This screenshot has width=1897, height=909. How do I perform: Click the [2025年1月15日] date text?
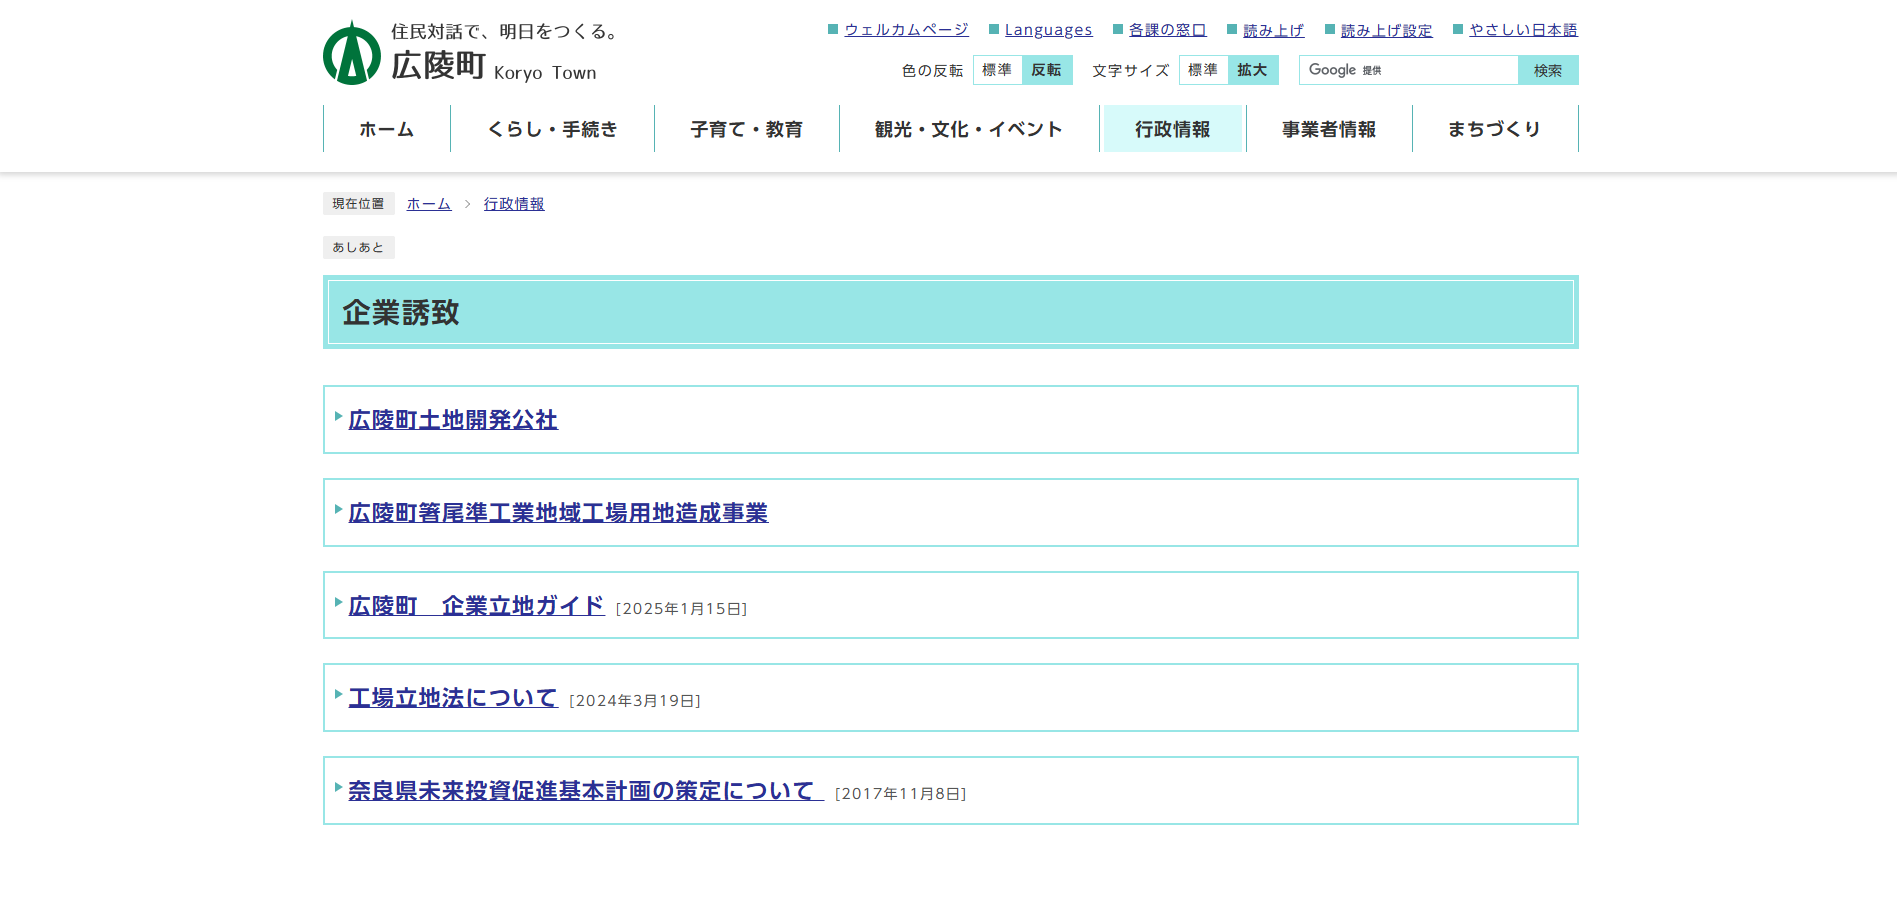[681, 609]
